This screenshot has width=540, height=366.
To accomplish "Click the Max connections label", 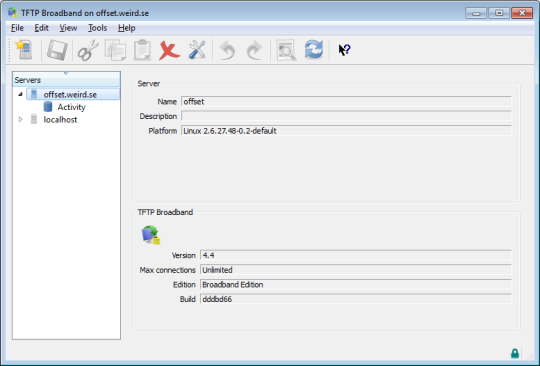I will point(167,270).
